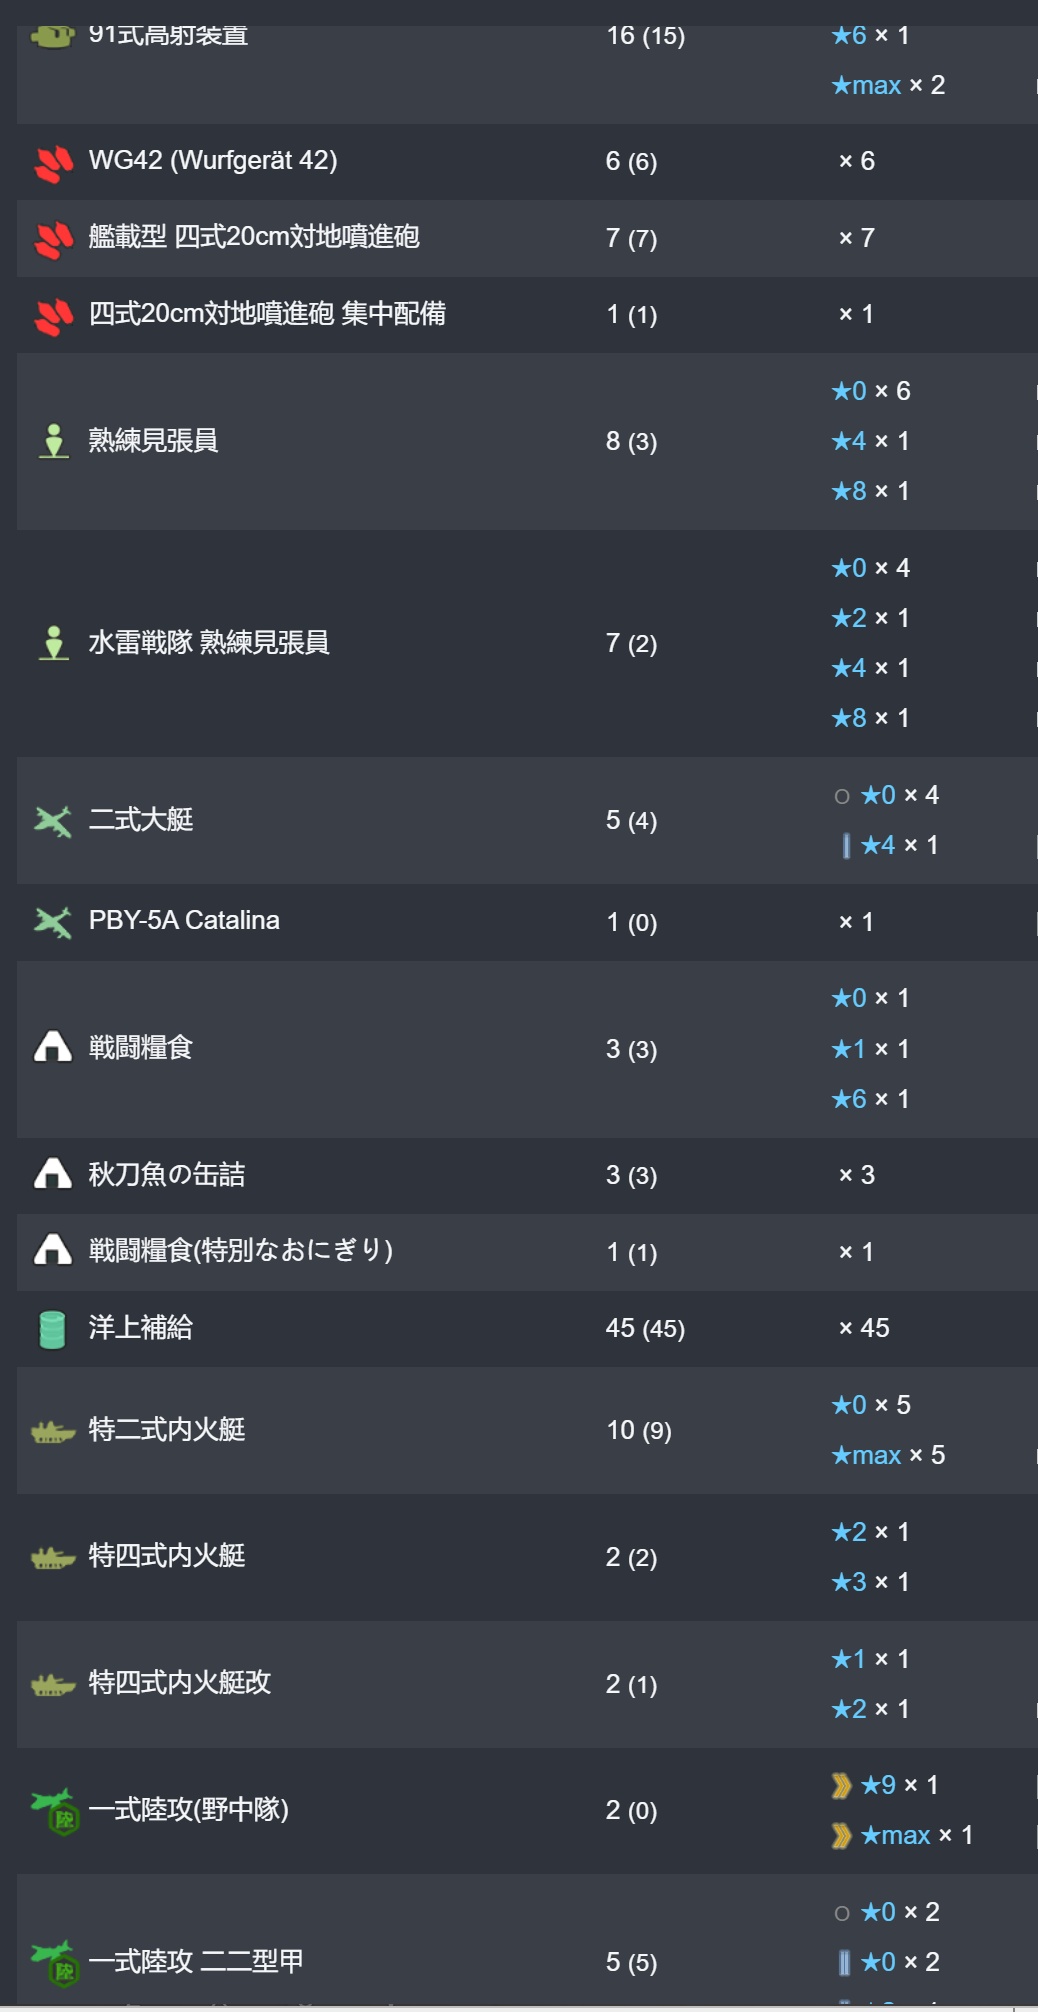The height and width of the screenshot is (2012, 1038).
Task: Select the 四式20cm対地噴進砲 集中配備 name
Action: pos(267,314)
